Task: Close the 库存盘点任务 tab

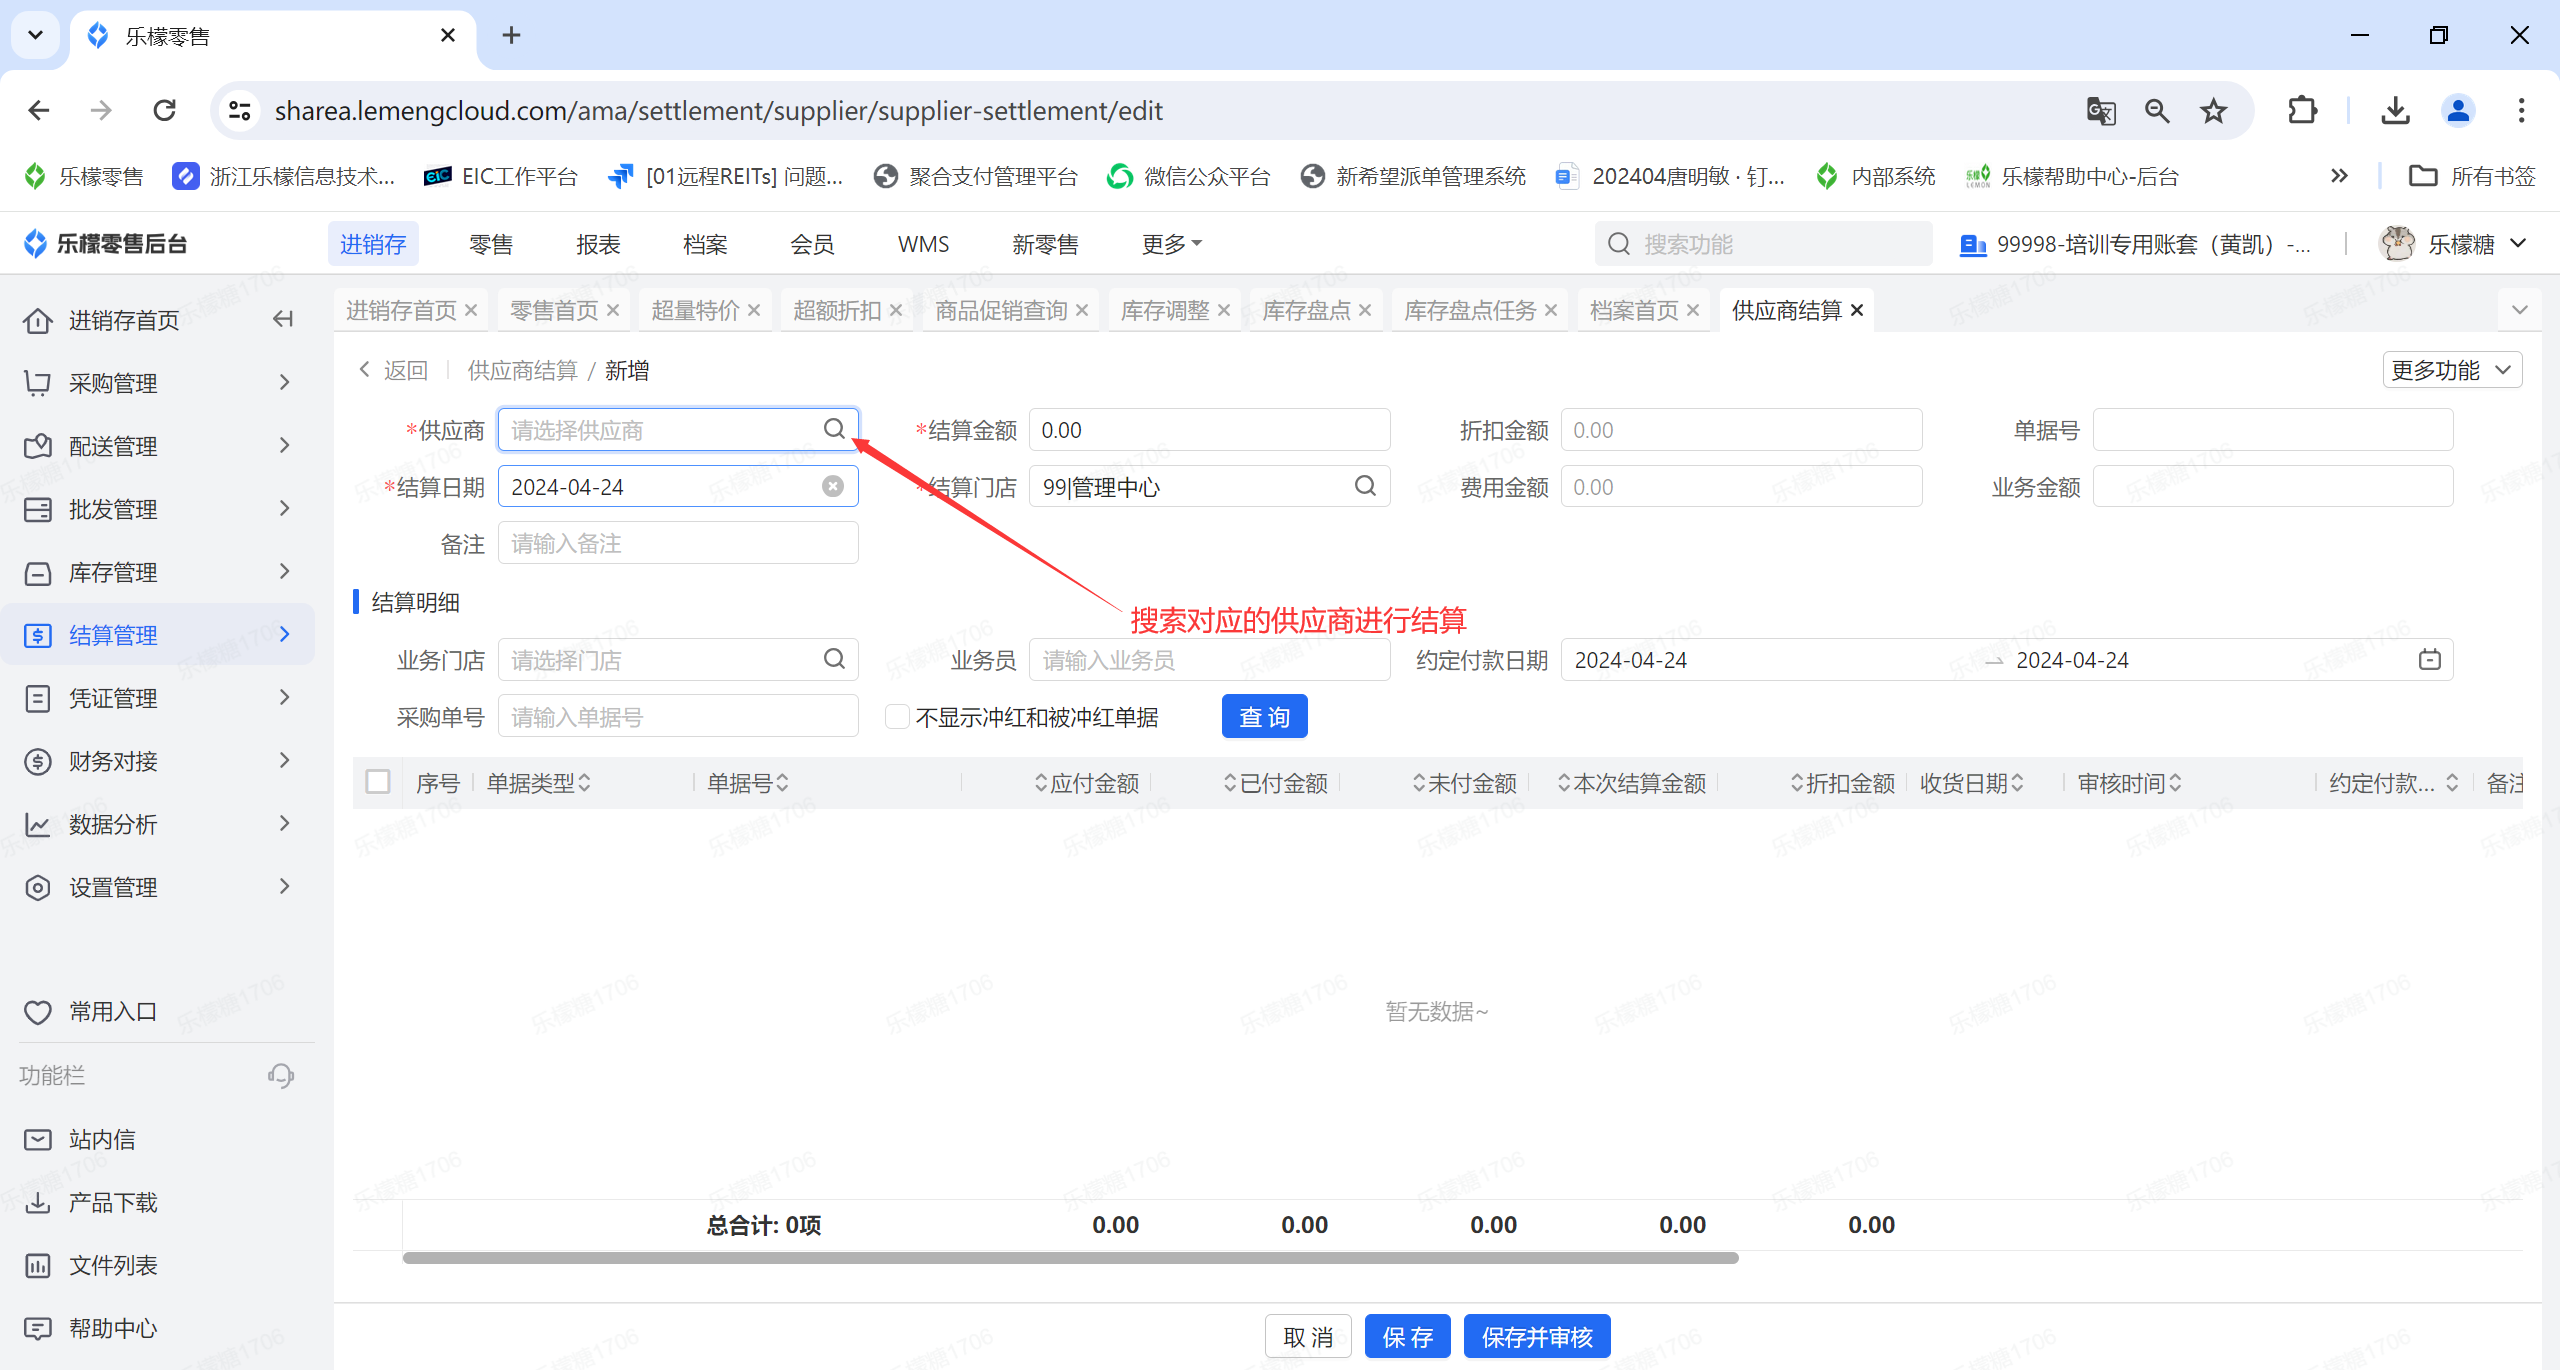Action: click(1551, 310)
